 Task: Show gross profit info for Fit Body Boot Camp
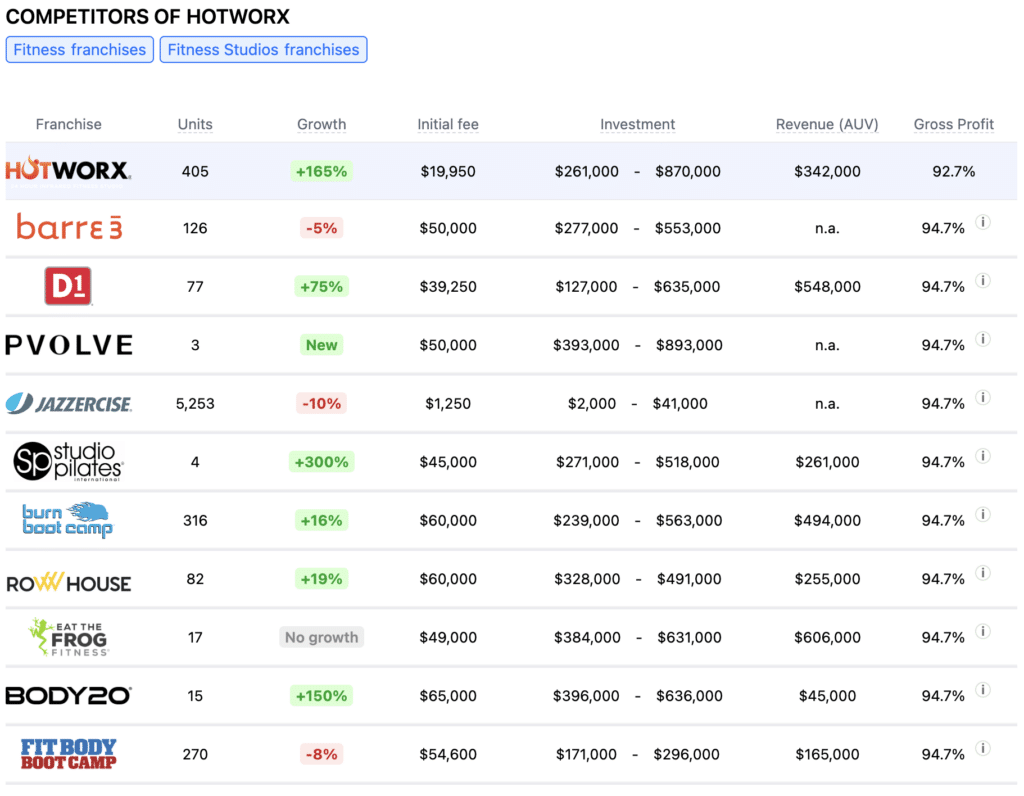click(x=983, y=748)
